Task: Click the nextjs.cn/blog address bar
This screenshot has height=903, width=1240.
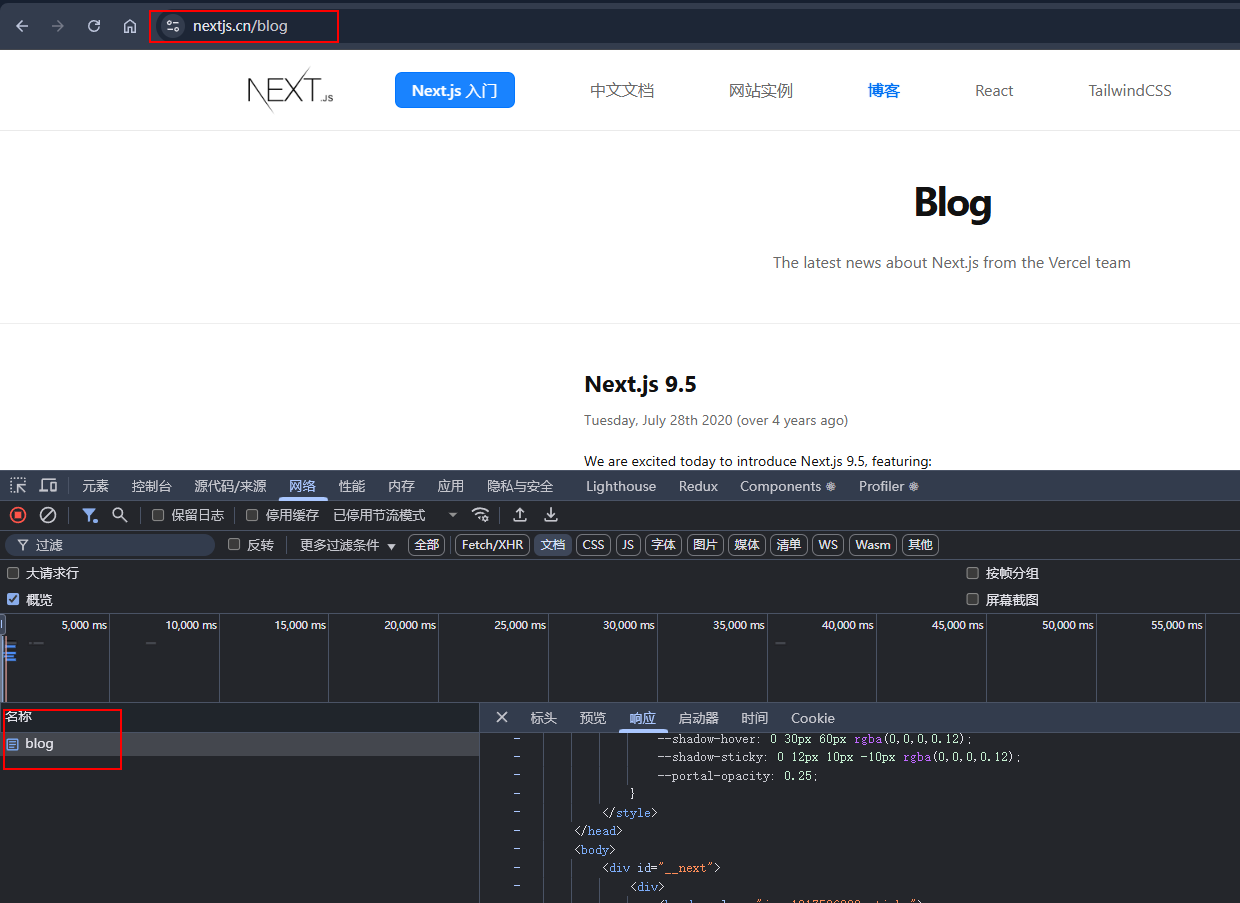Action: [x=240, y=26]
